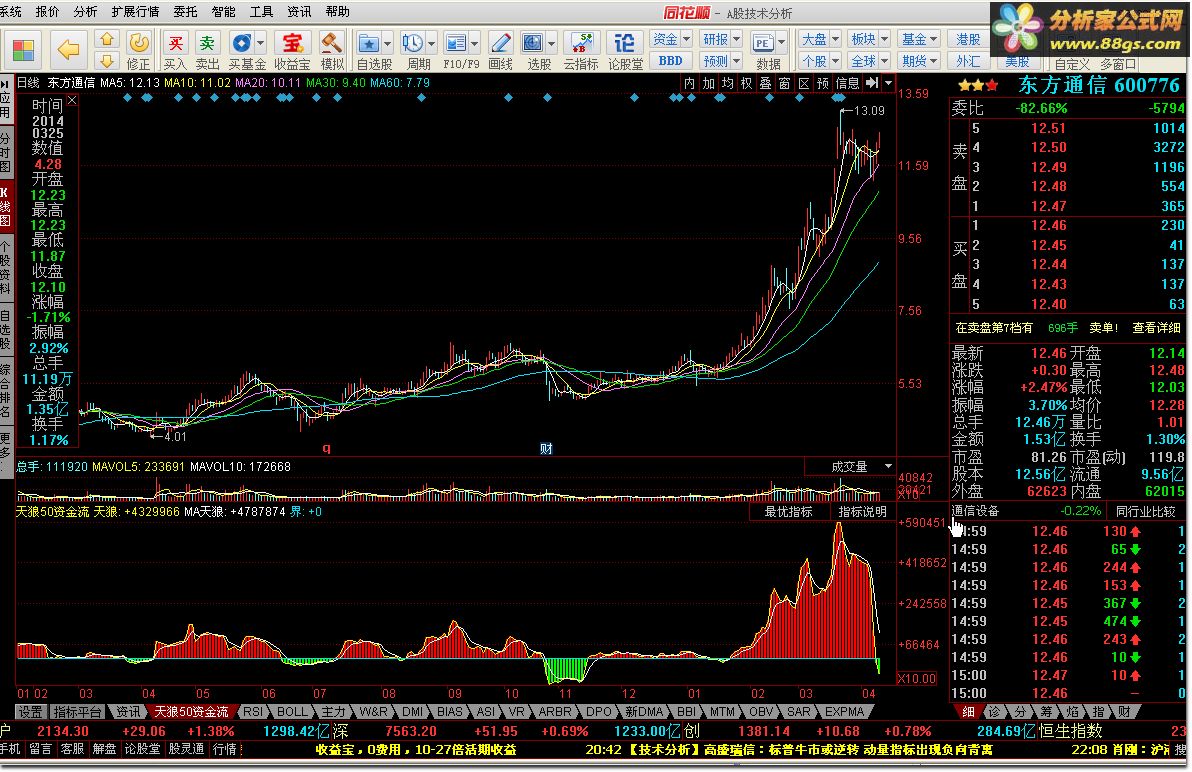Switch to the EXPMA indicator tab

[x=845, y=712]
